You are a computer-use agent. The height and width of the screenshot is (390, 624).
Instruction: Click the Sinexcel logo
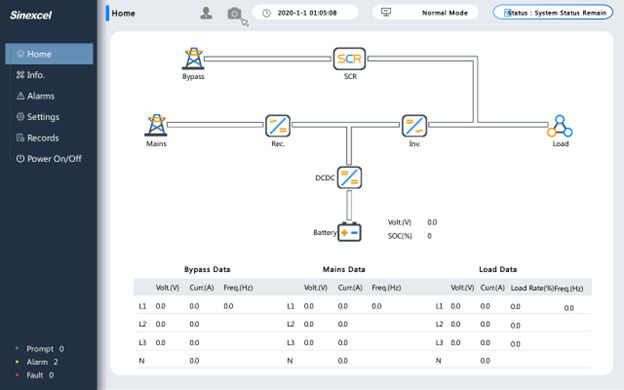31,15
